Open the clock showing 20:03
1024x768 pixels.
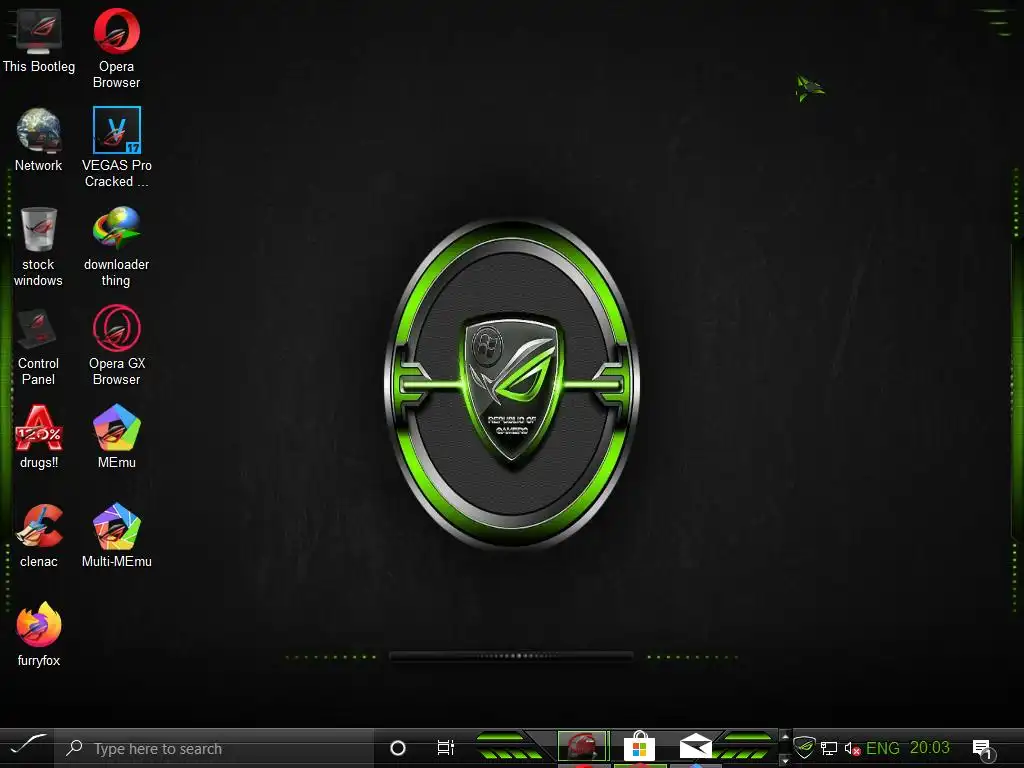(x=929, y=748)
